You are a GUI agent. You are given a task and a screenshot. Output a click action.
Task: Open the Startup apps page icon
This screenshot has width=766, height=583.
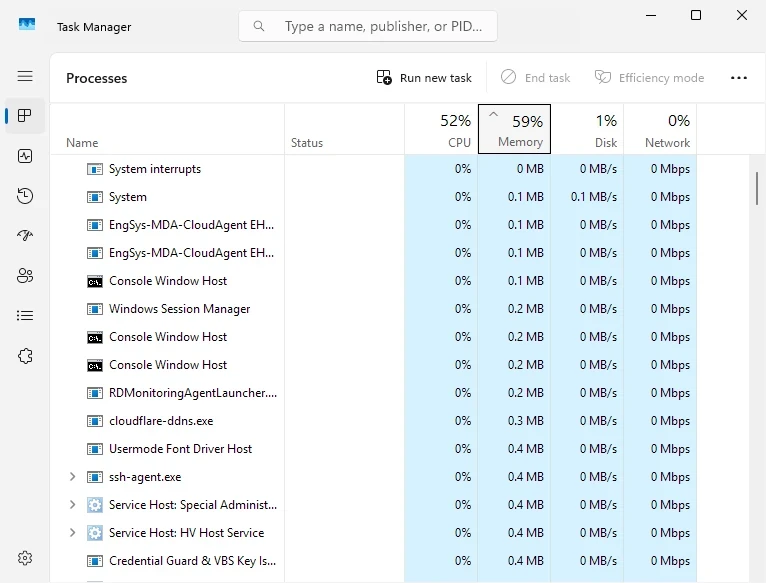click(x=25, y=236)
